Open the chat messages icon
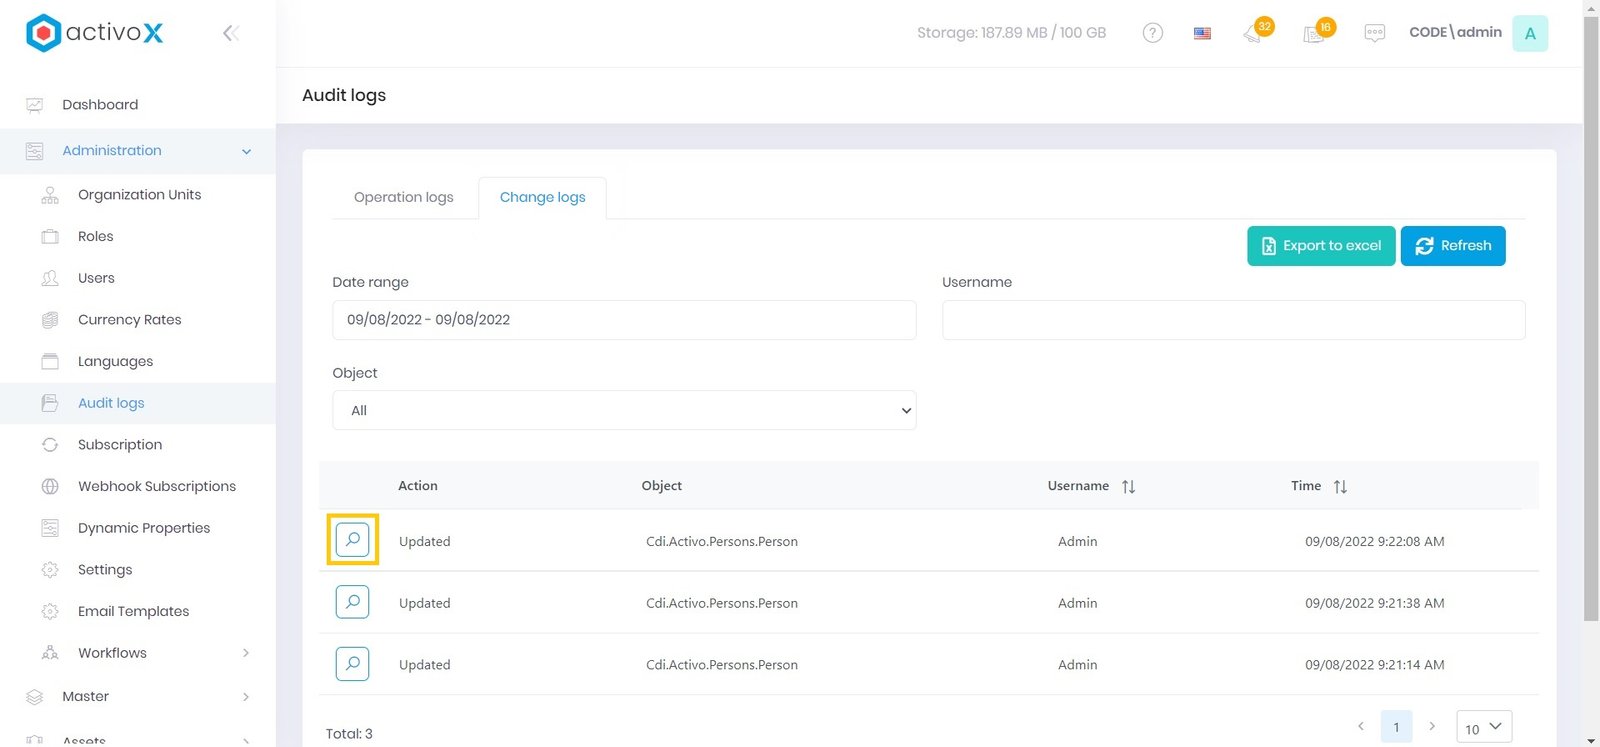This screenshot has height=747, width=1600. [1374, 33]
